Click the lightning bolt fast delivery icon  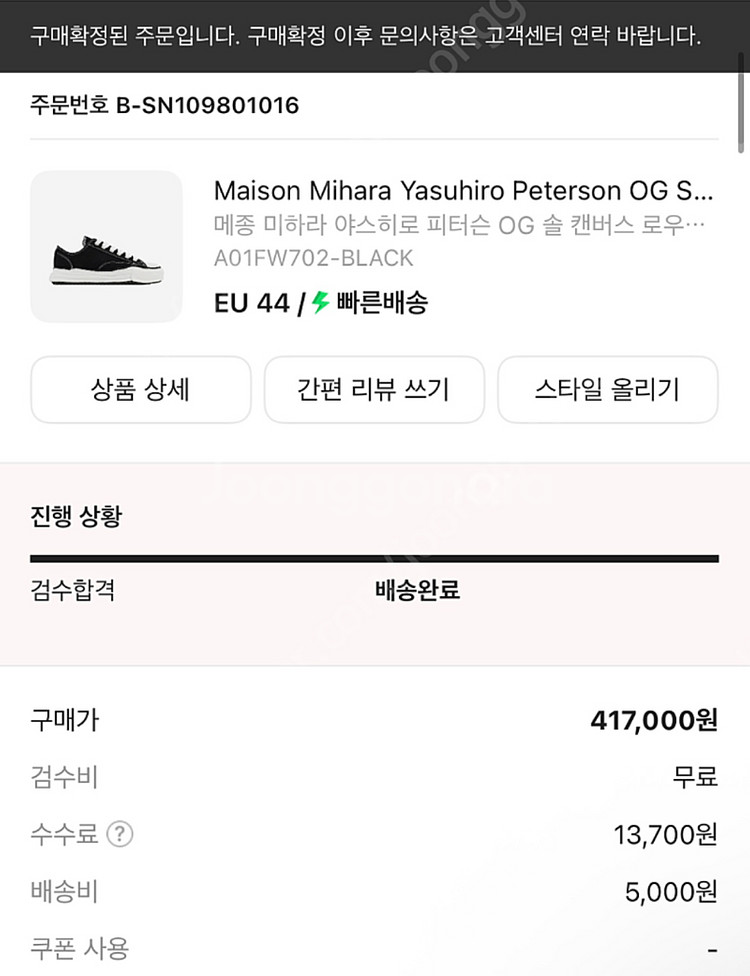click(320, 302)
